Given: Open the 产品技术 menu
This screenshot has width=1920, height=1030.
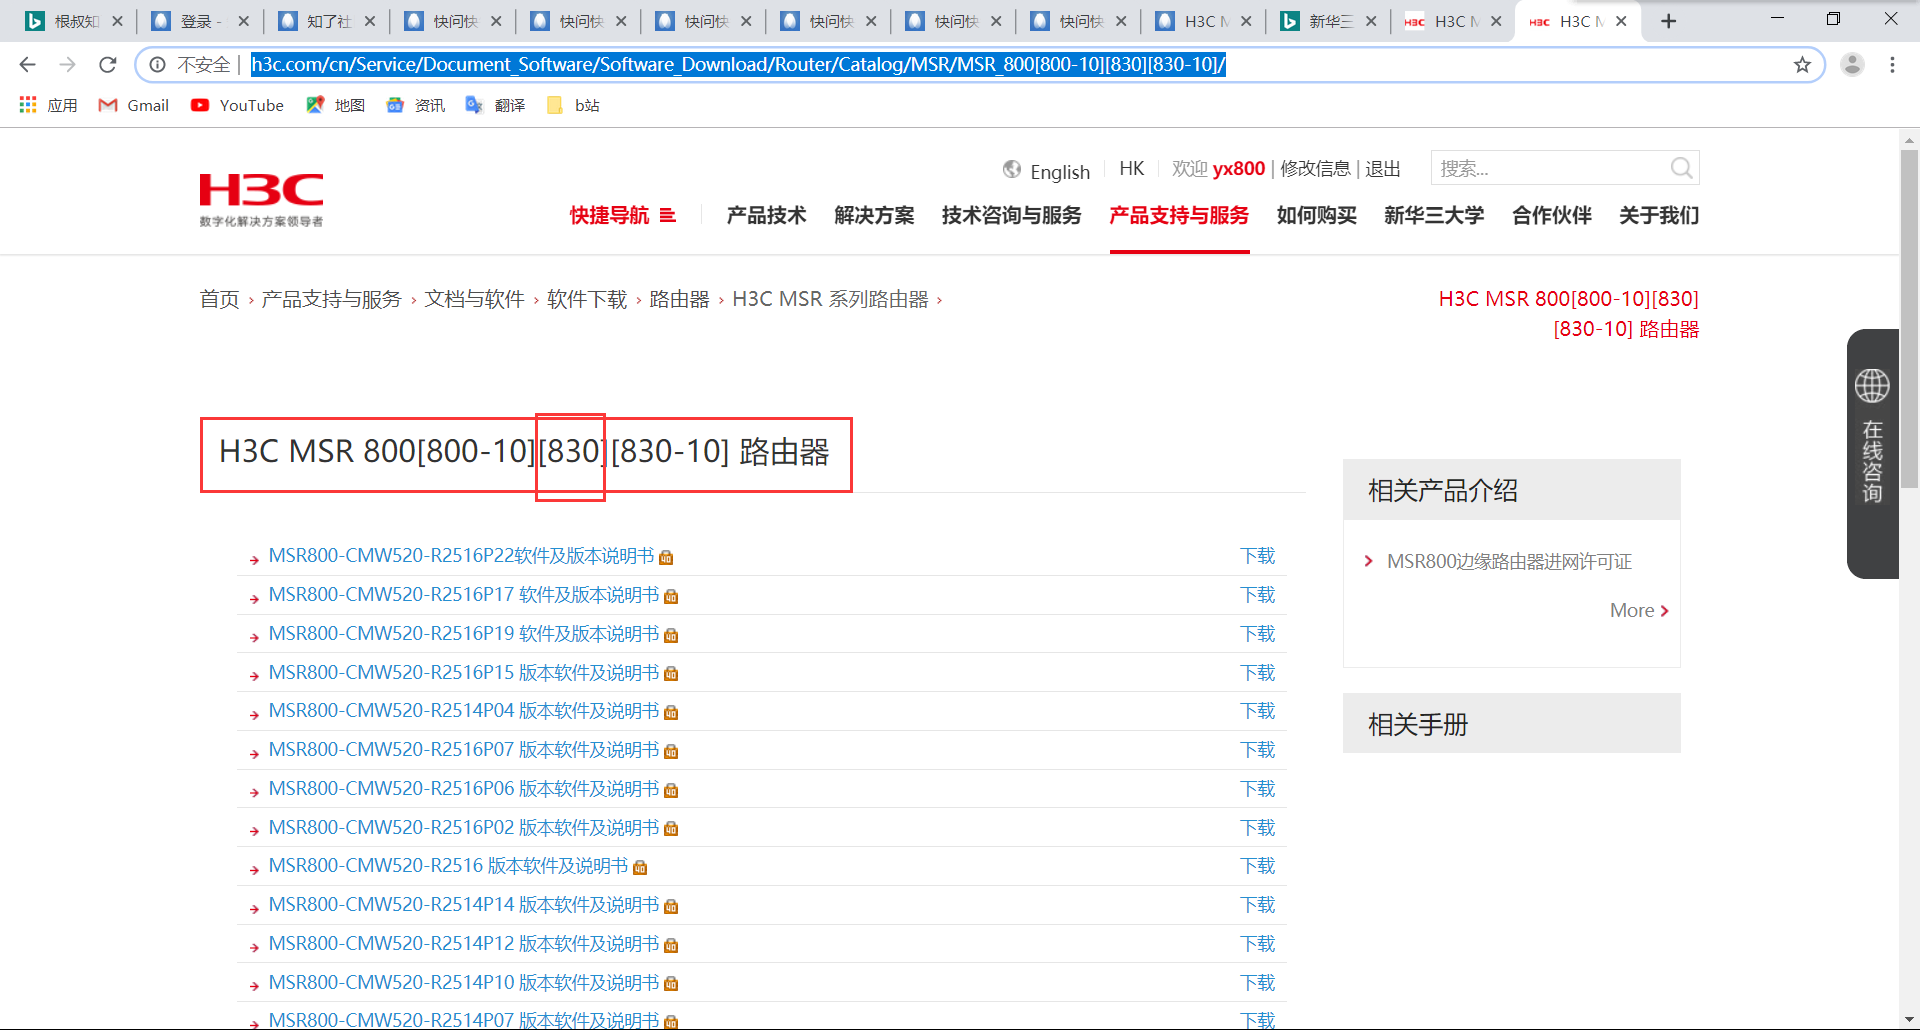Looking at the screenshot, I should [766, 215].
